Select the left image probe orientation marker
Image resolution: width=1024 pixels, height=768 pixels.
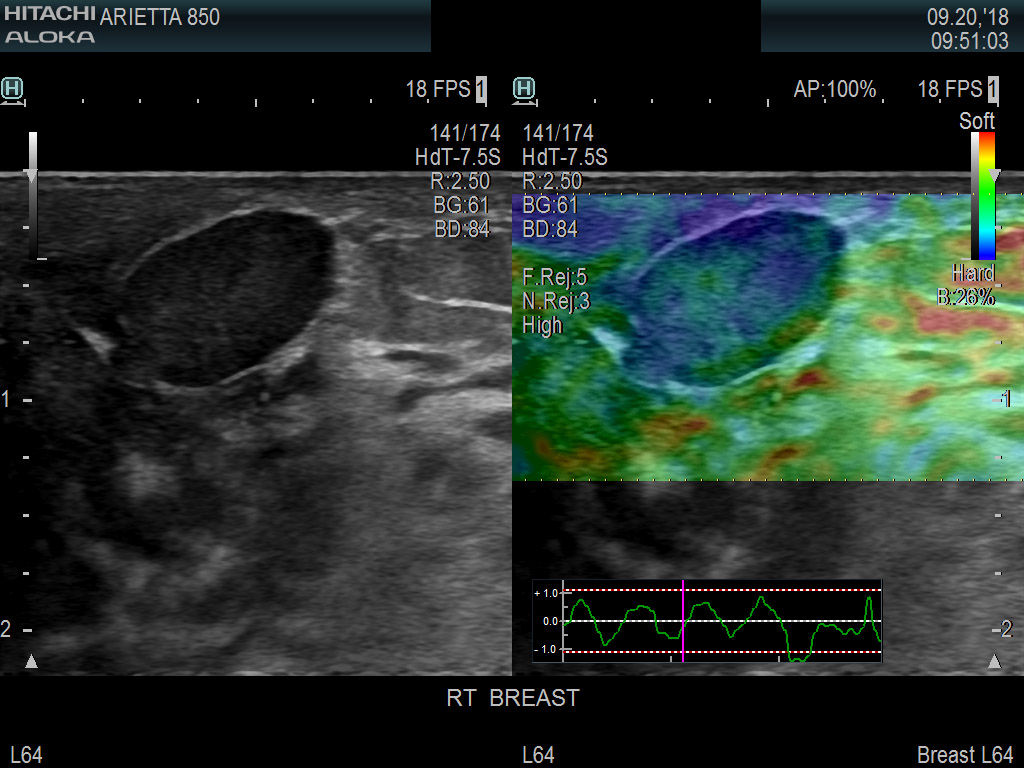pos(11,88)
